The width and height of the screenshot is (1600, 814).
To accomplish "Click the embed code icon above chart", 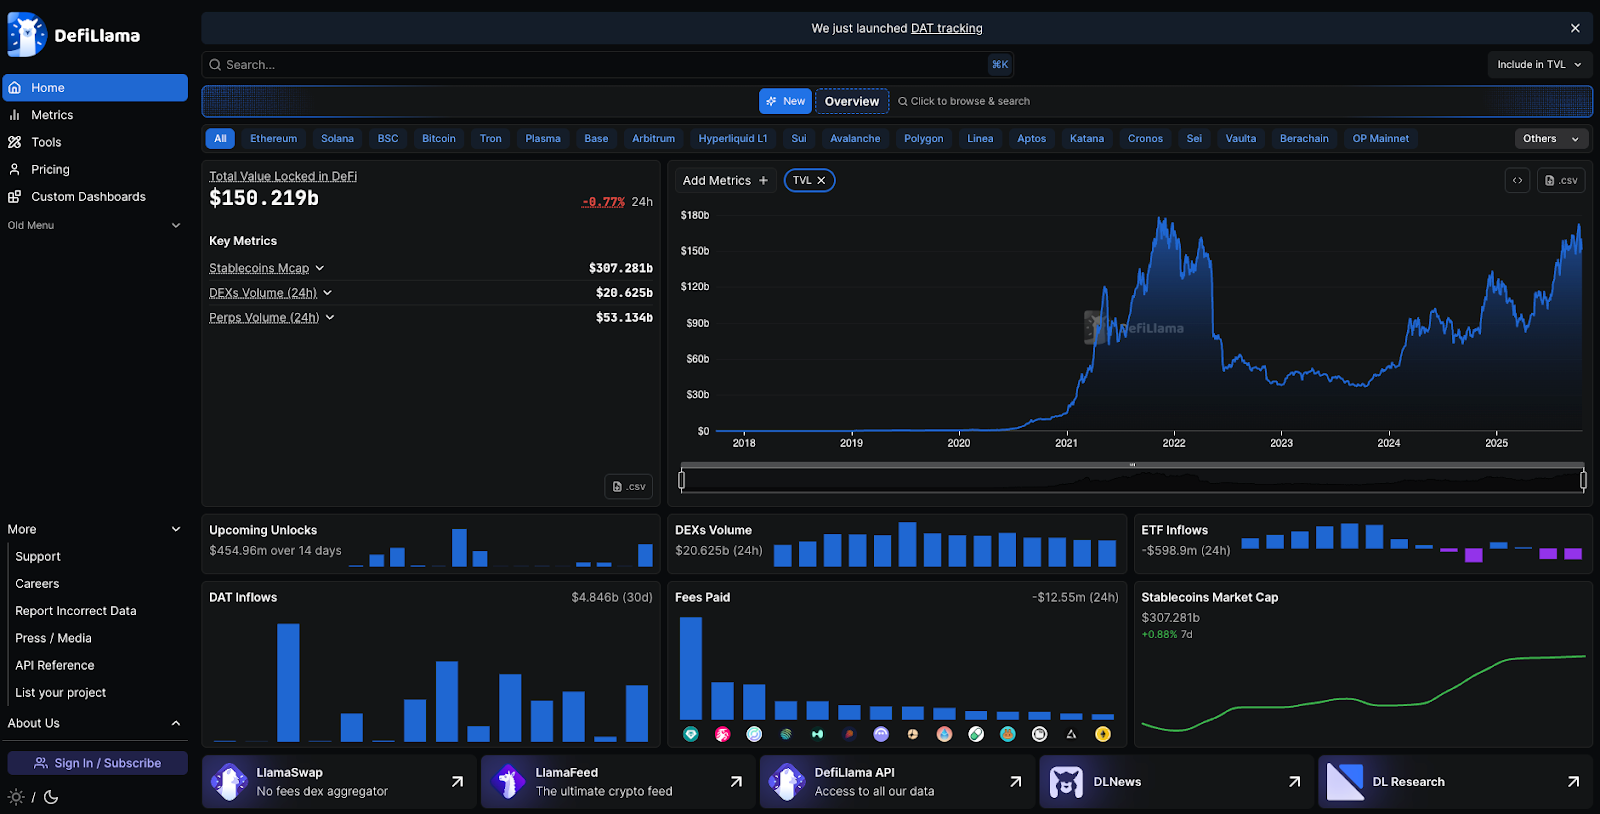I will 1517,181.
